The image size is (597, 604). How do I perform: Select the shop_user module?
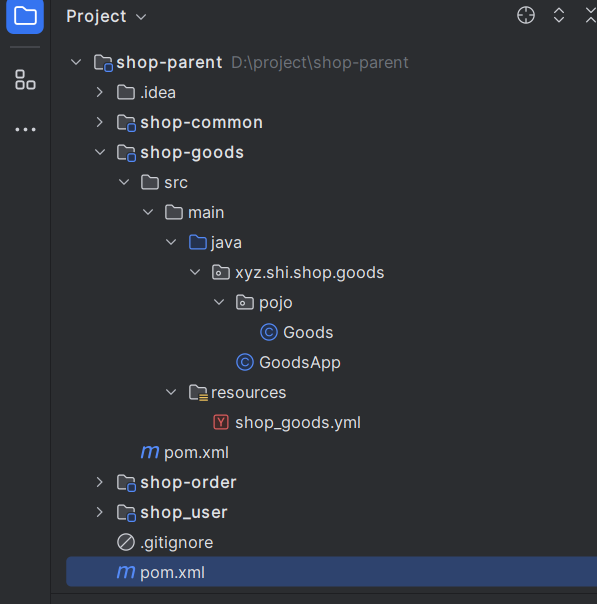tap(183, 512)
